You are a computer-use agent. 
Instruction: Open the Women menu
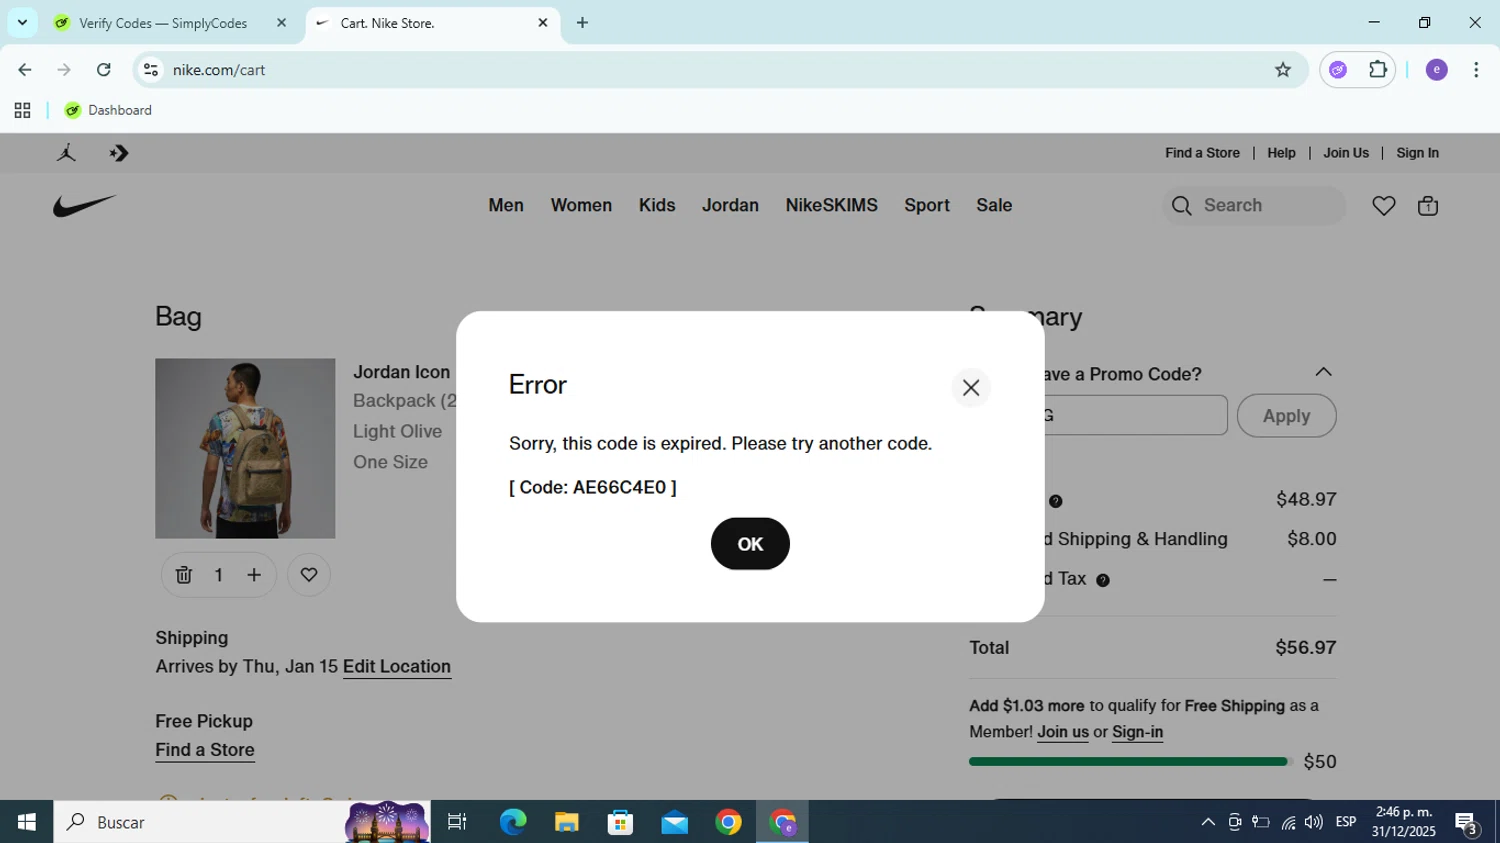[x=581, y=205]
